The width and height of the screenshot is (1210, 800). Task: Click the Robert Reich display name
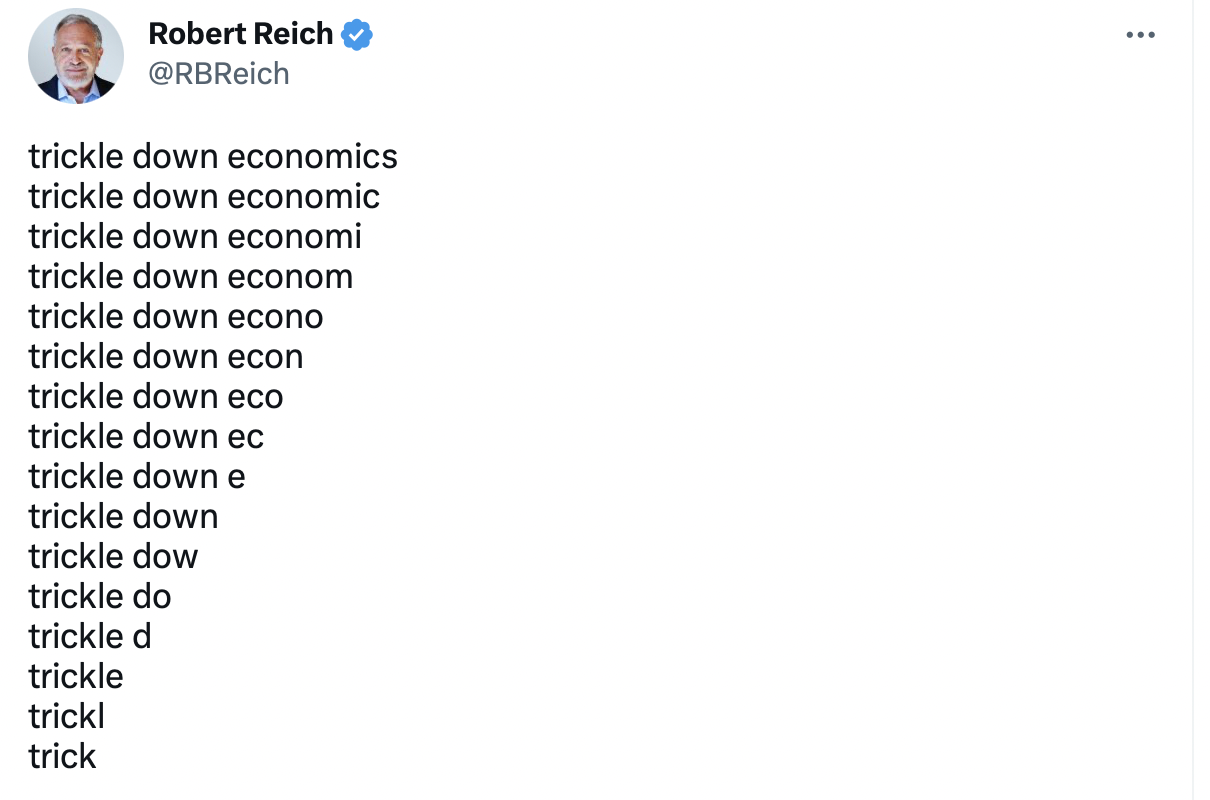(x=240, y=34)
